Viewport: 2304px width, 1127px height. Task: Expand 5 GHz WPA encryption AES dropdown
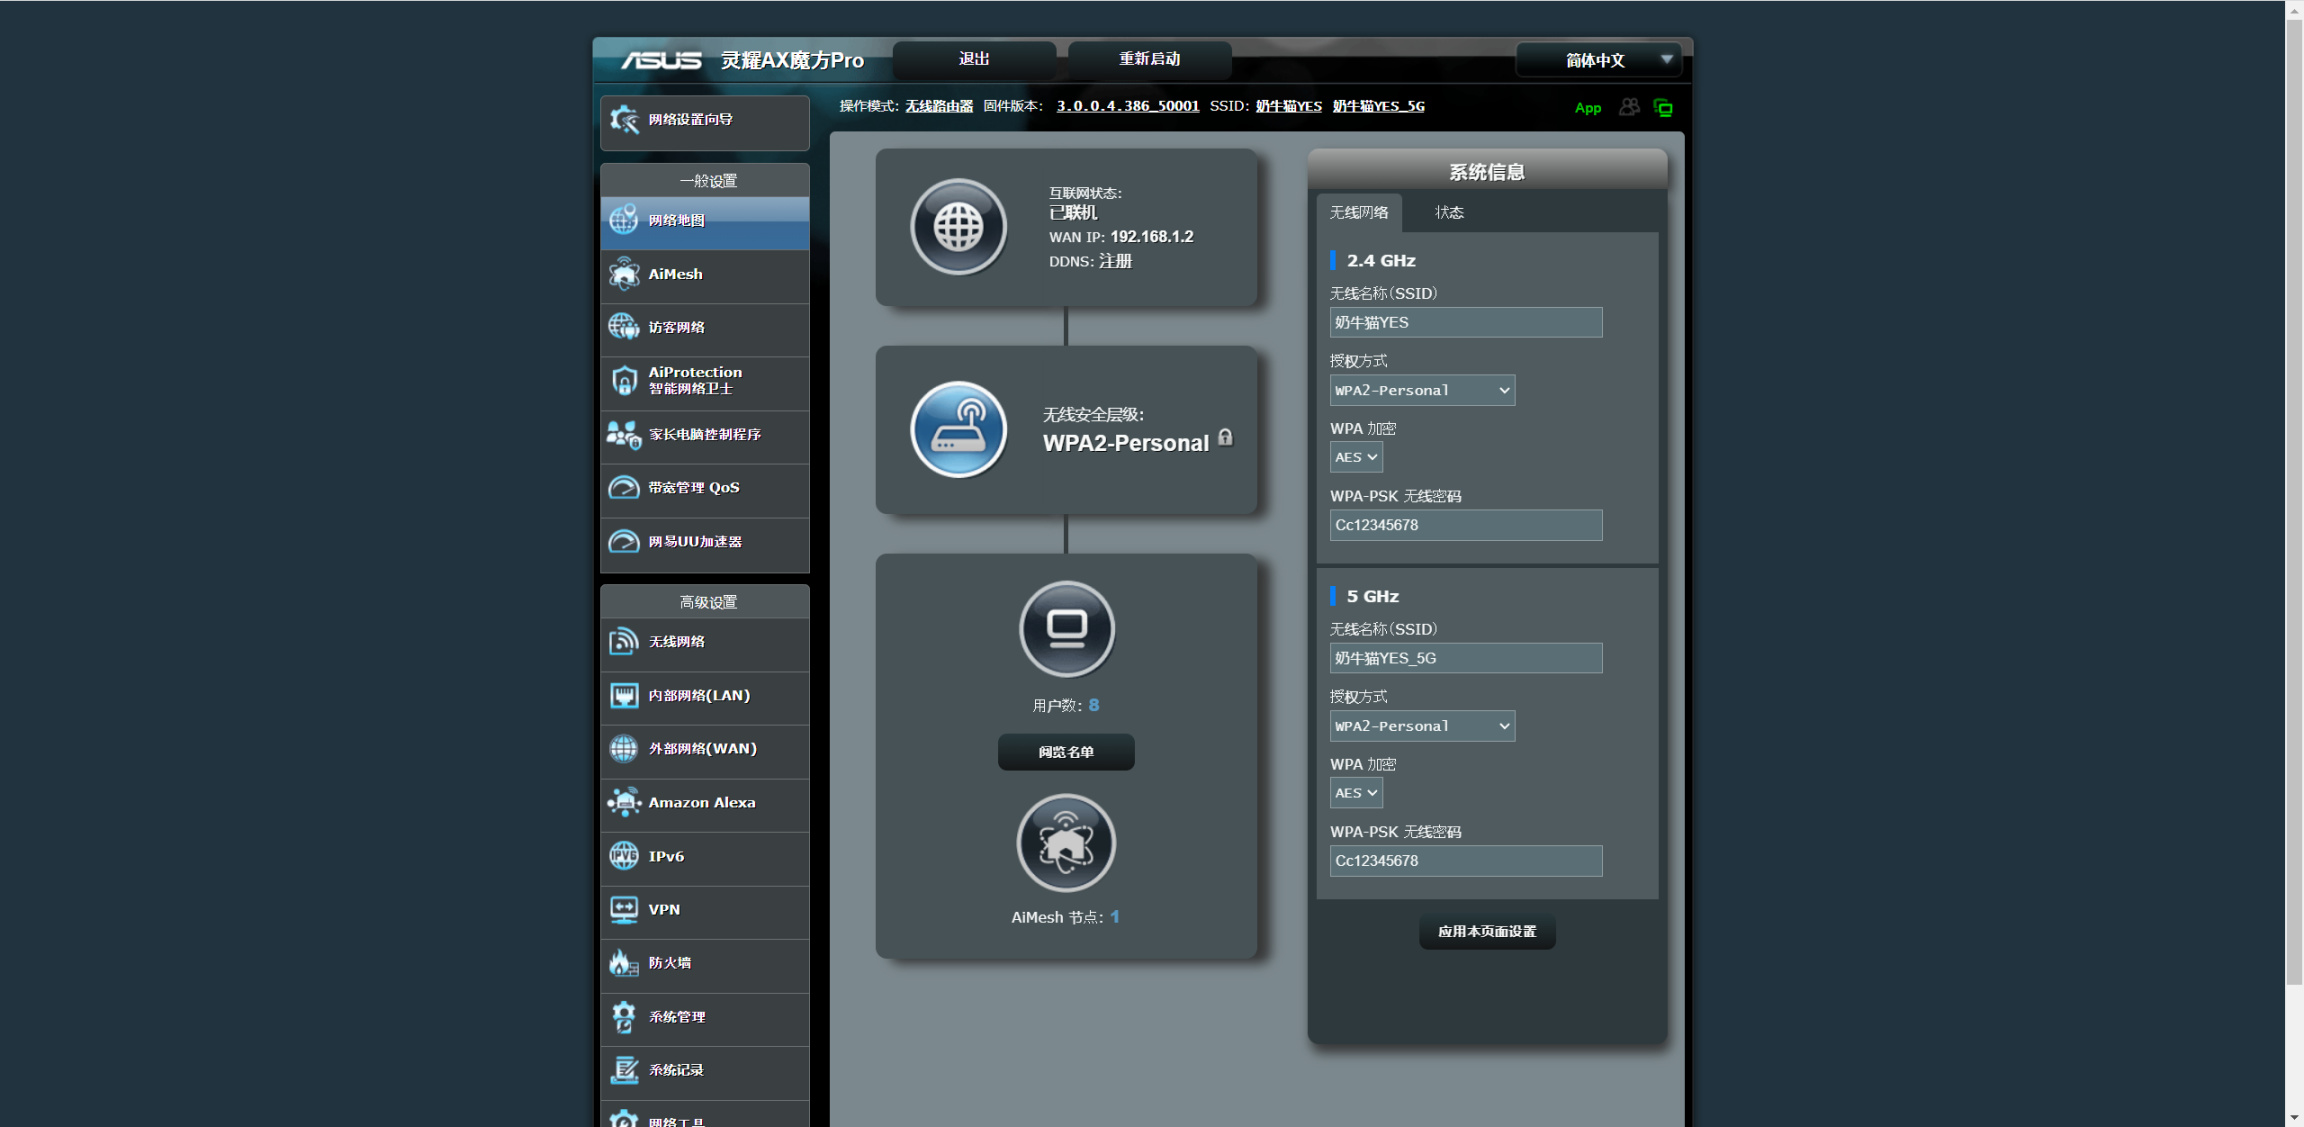(x=1356, y=793)
